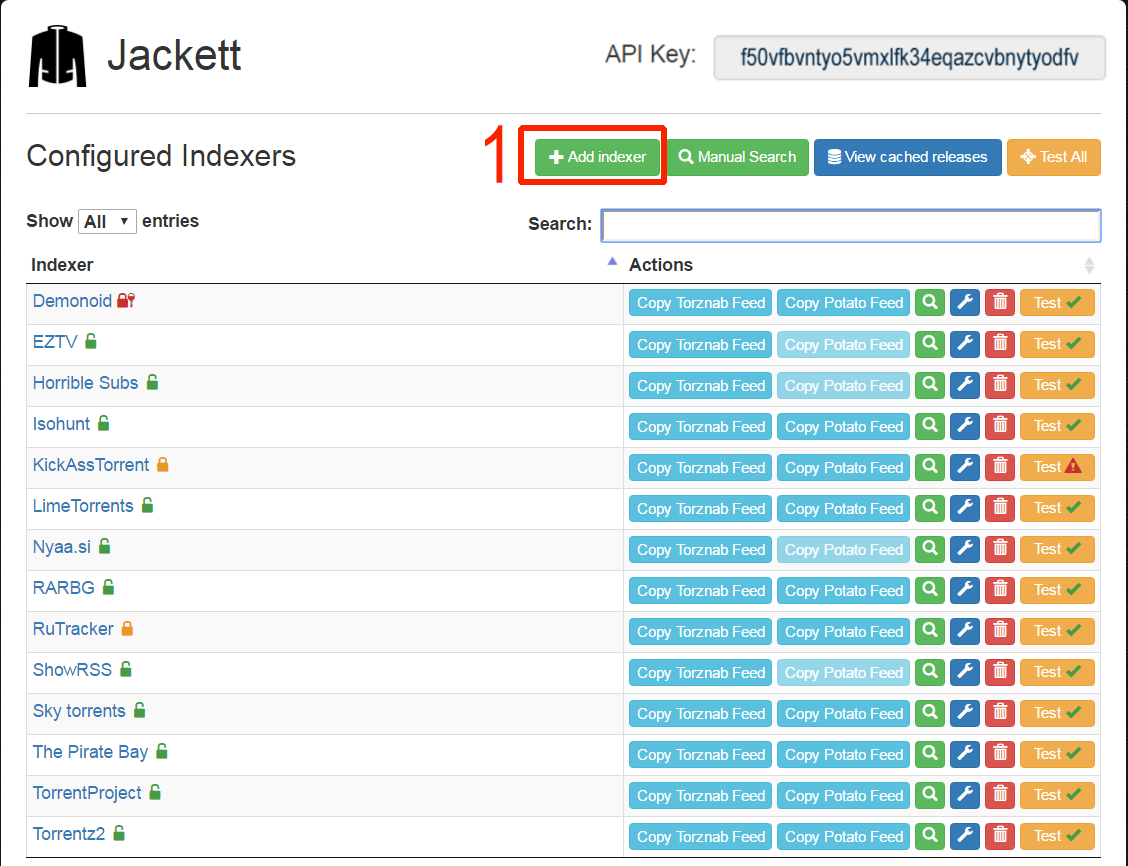Viewport: 1128px width, 866px height.
Task: Open the RuTracker indexer link
Action: 73,629
